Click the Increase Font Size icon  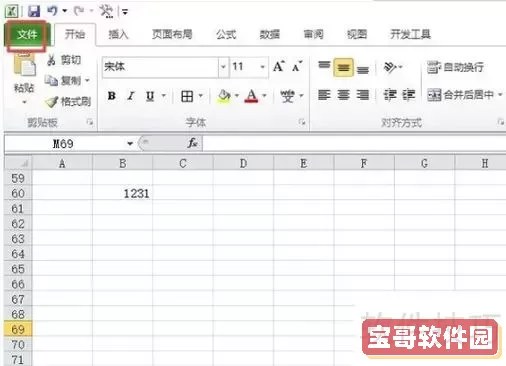click(279, 66)
